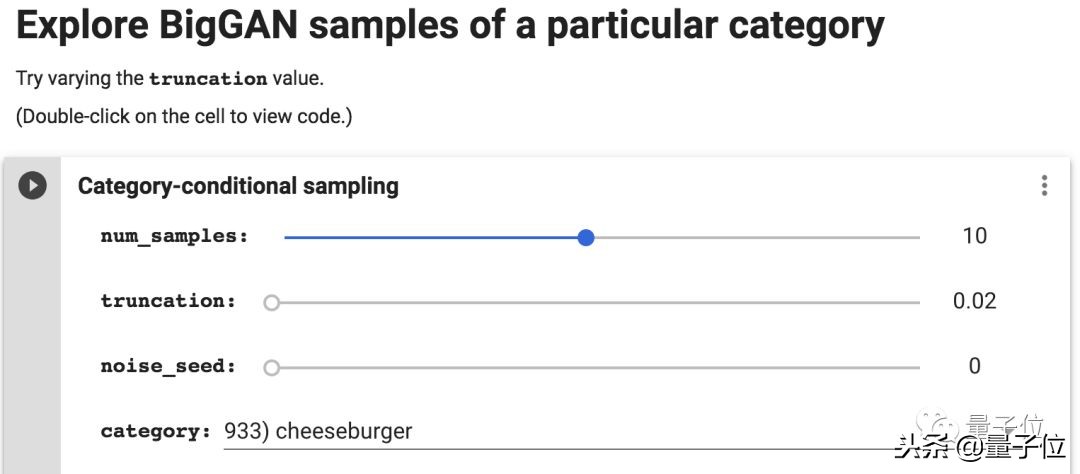The height and width of the screenshot is (474, 1080).
Task: Click the Explore BigGAN samples heading
Action: tap(450, 27)
